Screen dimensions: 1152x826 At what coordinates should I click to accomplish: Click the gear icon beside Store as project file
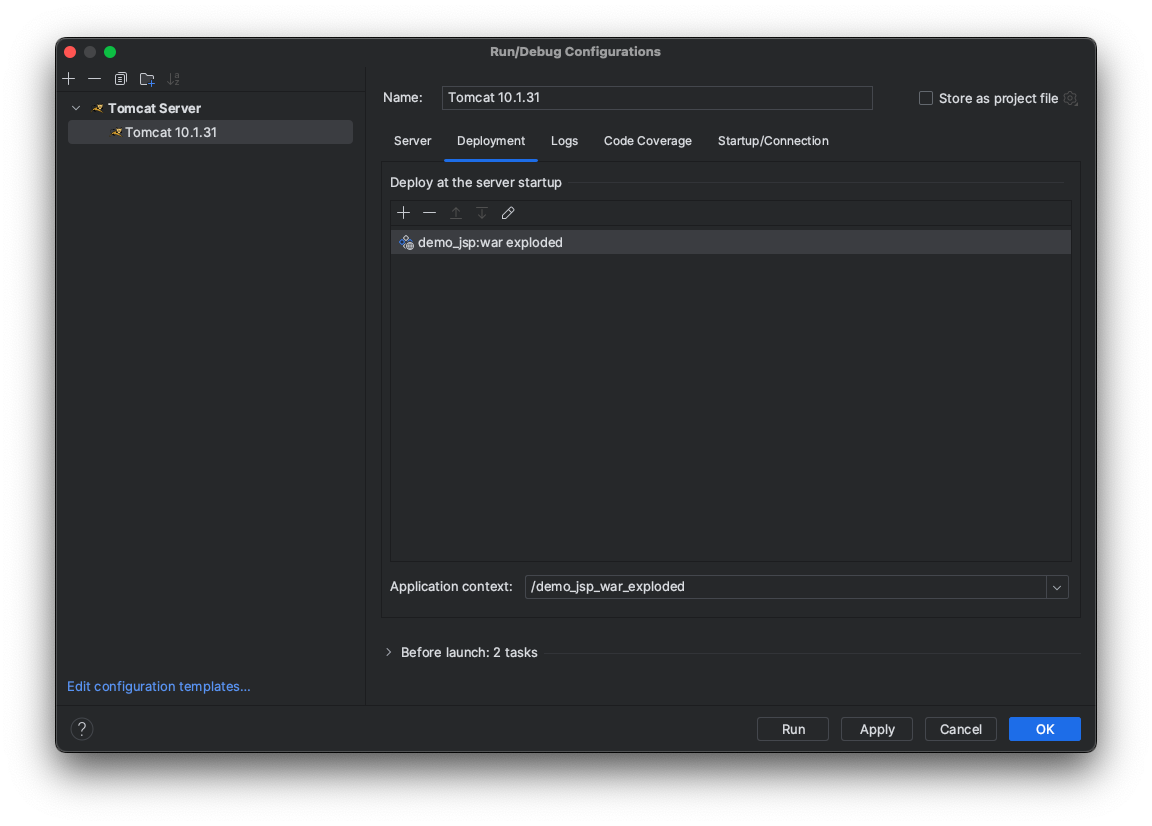pyautogui.click(x=1071, y=98)
